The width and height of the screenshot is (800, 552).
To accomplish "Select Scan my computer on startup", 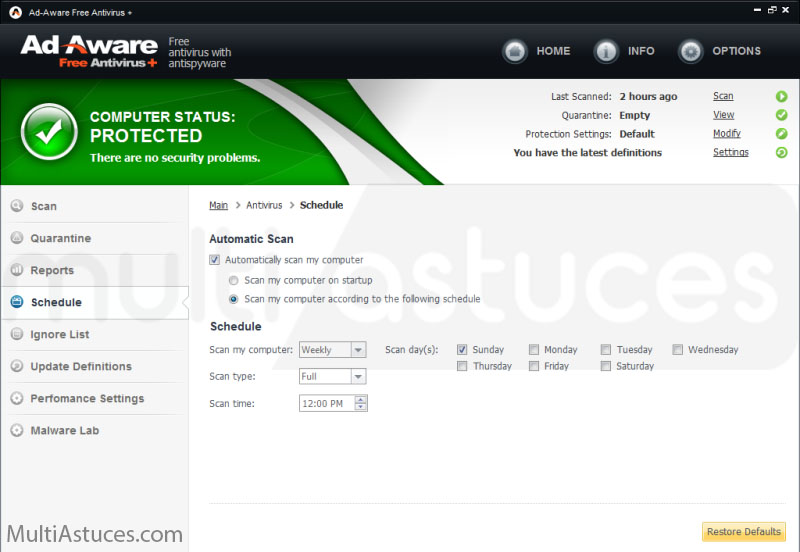I will tap(234, 281).
